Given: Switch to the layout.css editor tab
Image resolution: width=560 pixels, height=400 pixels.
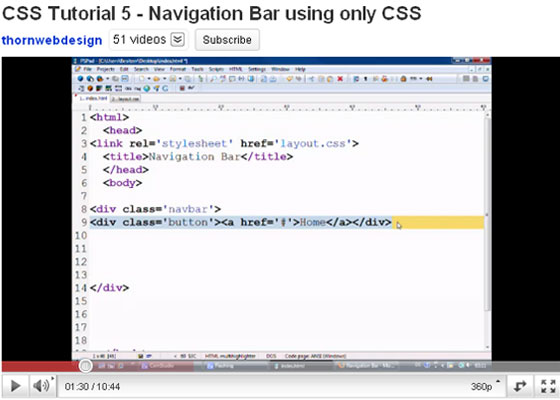Looking at the screenshot, I should click(125, 99).
